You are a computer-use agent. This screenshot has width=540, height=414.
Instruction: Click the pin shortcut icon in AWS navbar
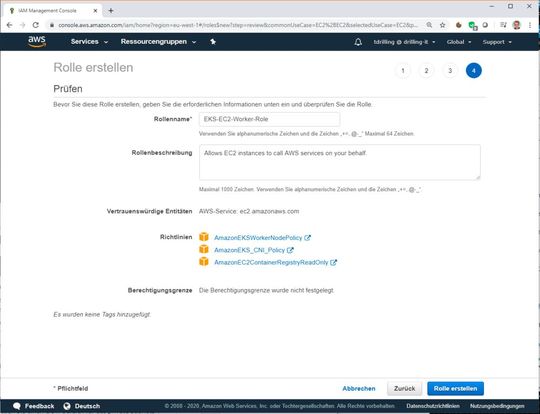coord(213,42)
